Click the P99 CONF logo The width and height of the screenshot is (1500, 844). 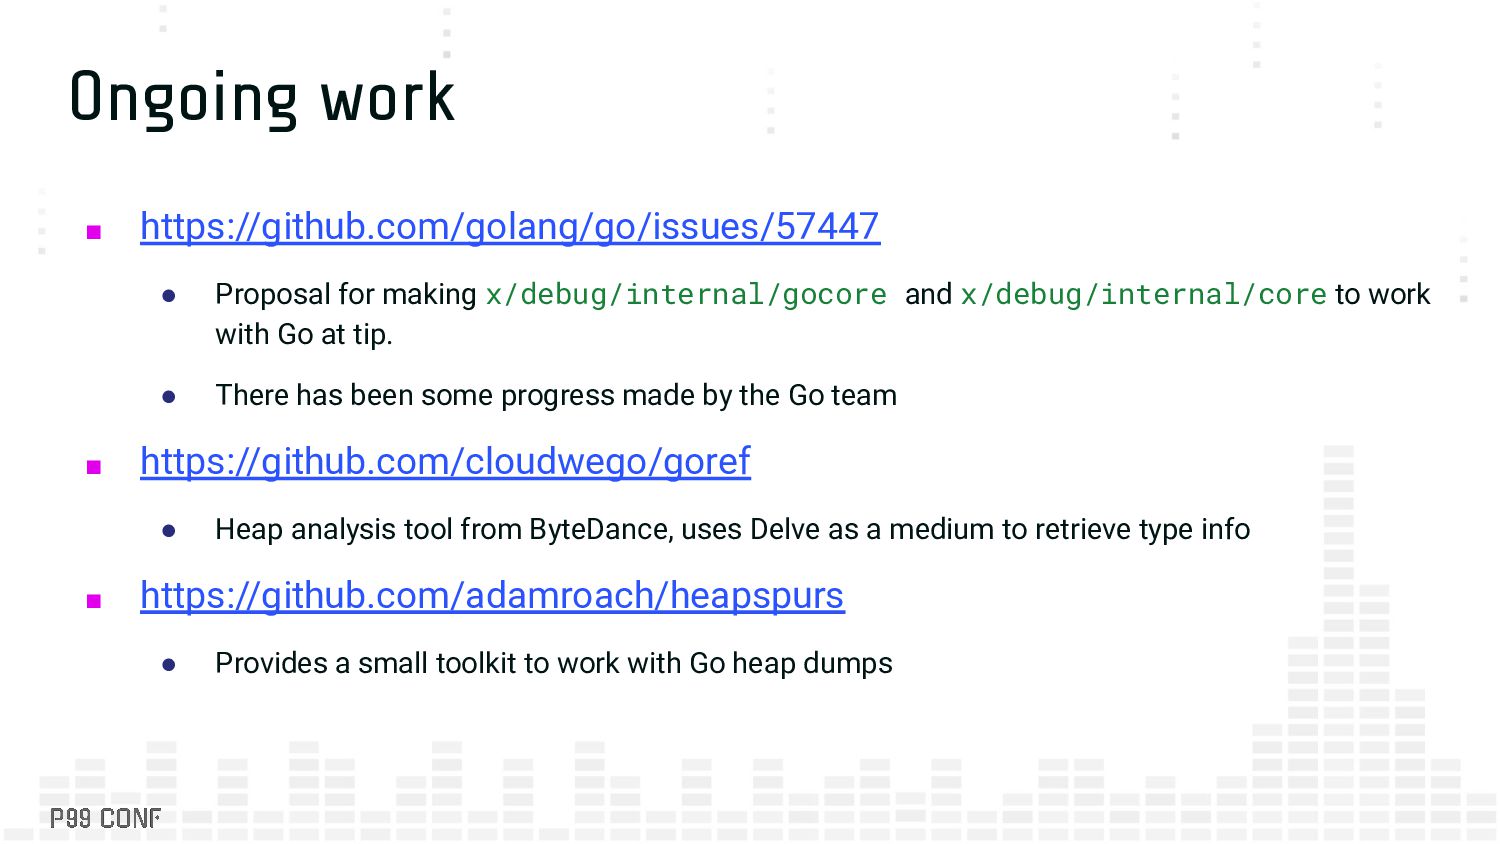(105, 819)
